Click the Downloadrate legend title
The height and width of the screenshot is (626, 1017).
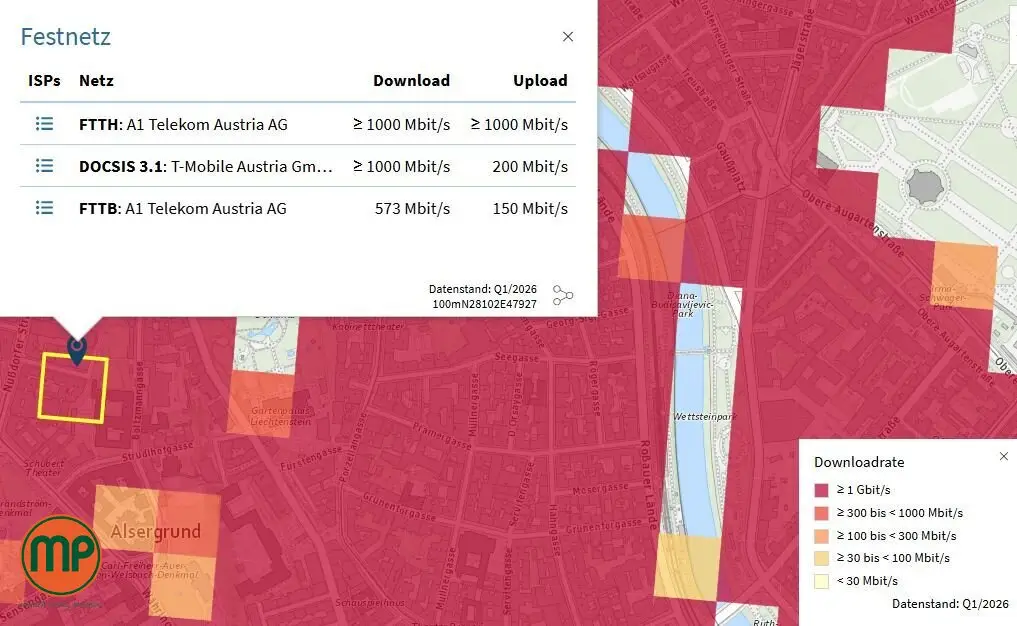(x=859, y=462)
